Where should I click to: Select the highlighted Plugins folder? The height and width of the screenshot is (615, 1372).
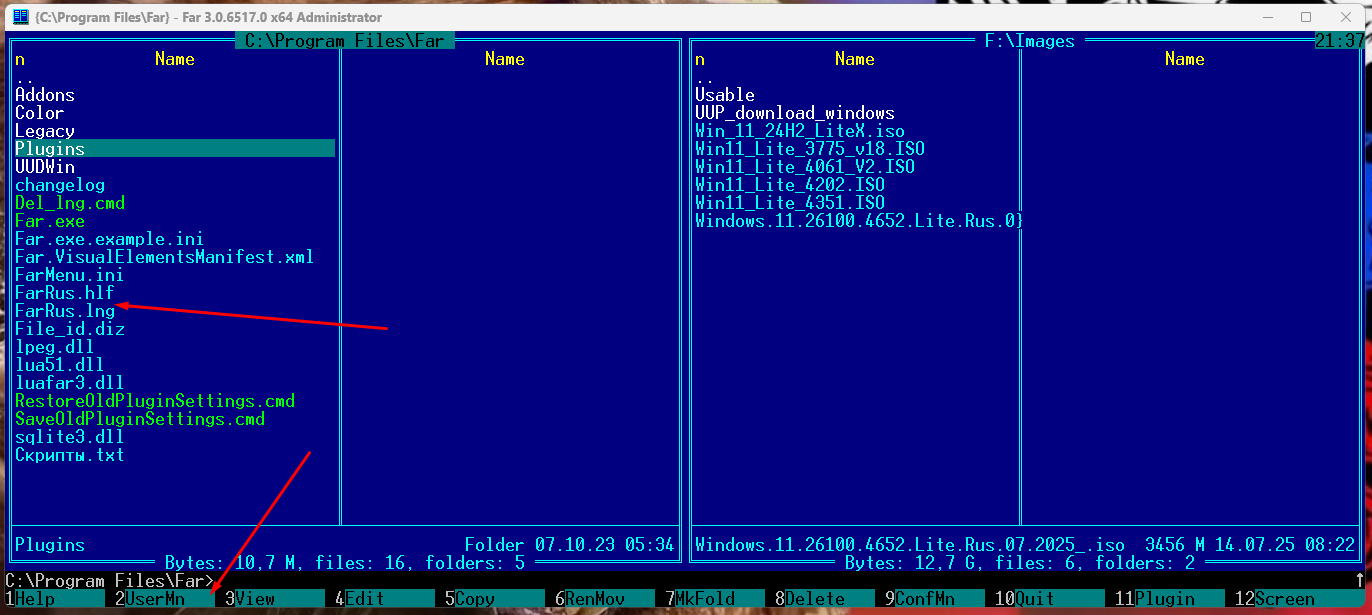(x=174, y=149)
